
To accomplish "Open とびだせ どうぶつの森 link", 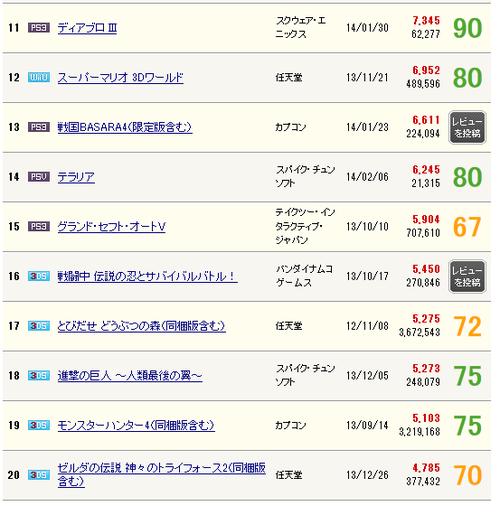I will pyautogui.click(x=142, y=326).
